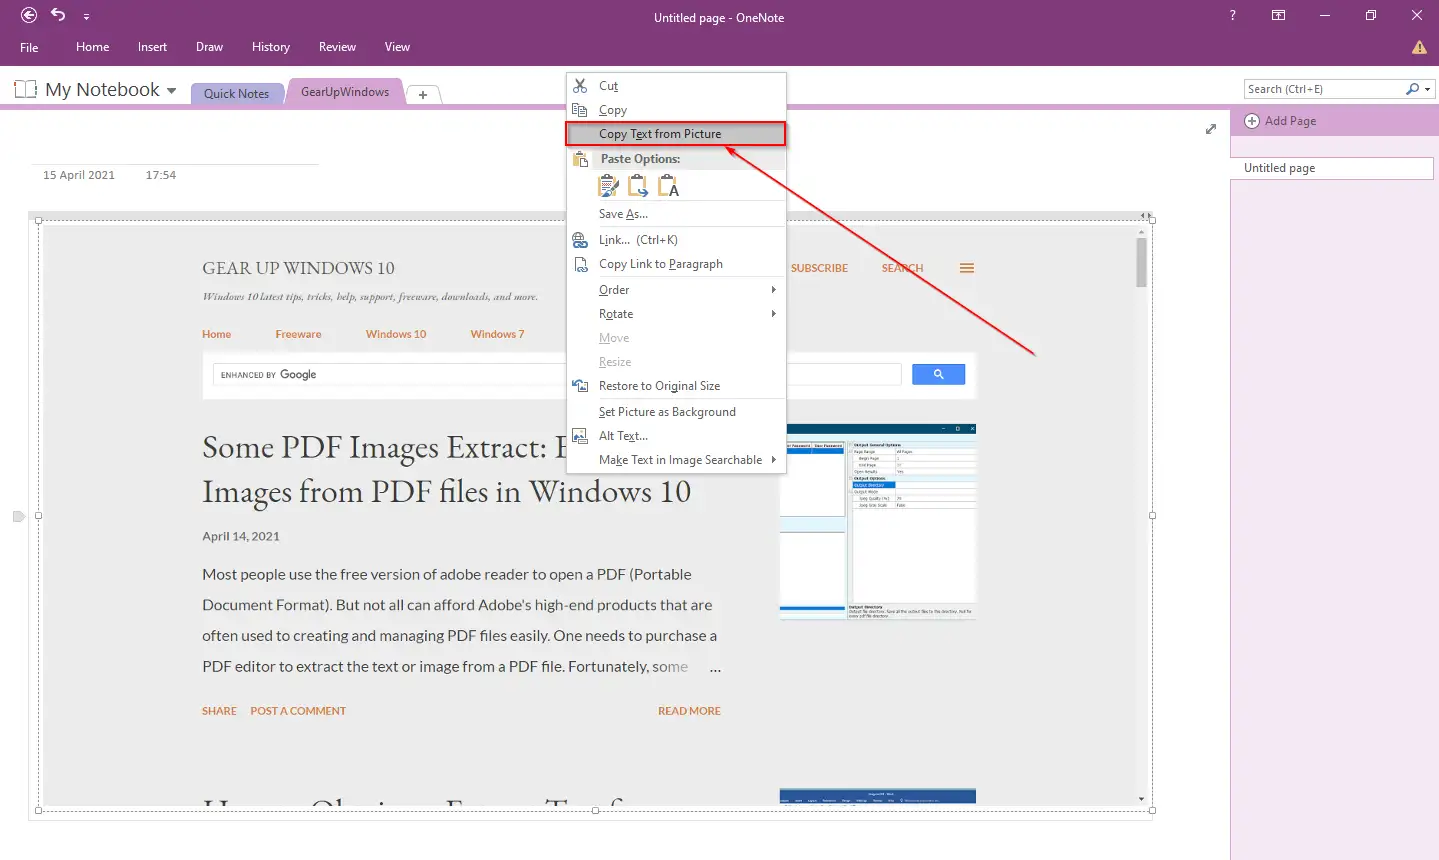
Task: Choose Link... (Ctrl+K) menu item
Action: 676,240
